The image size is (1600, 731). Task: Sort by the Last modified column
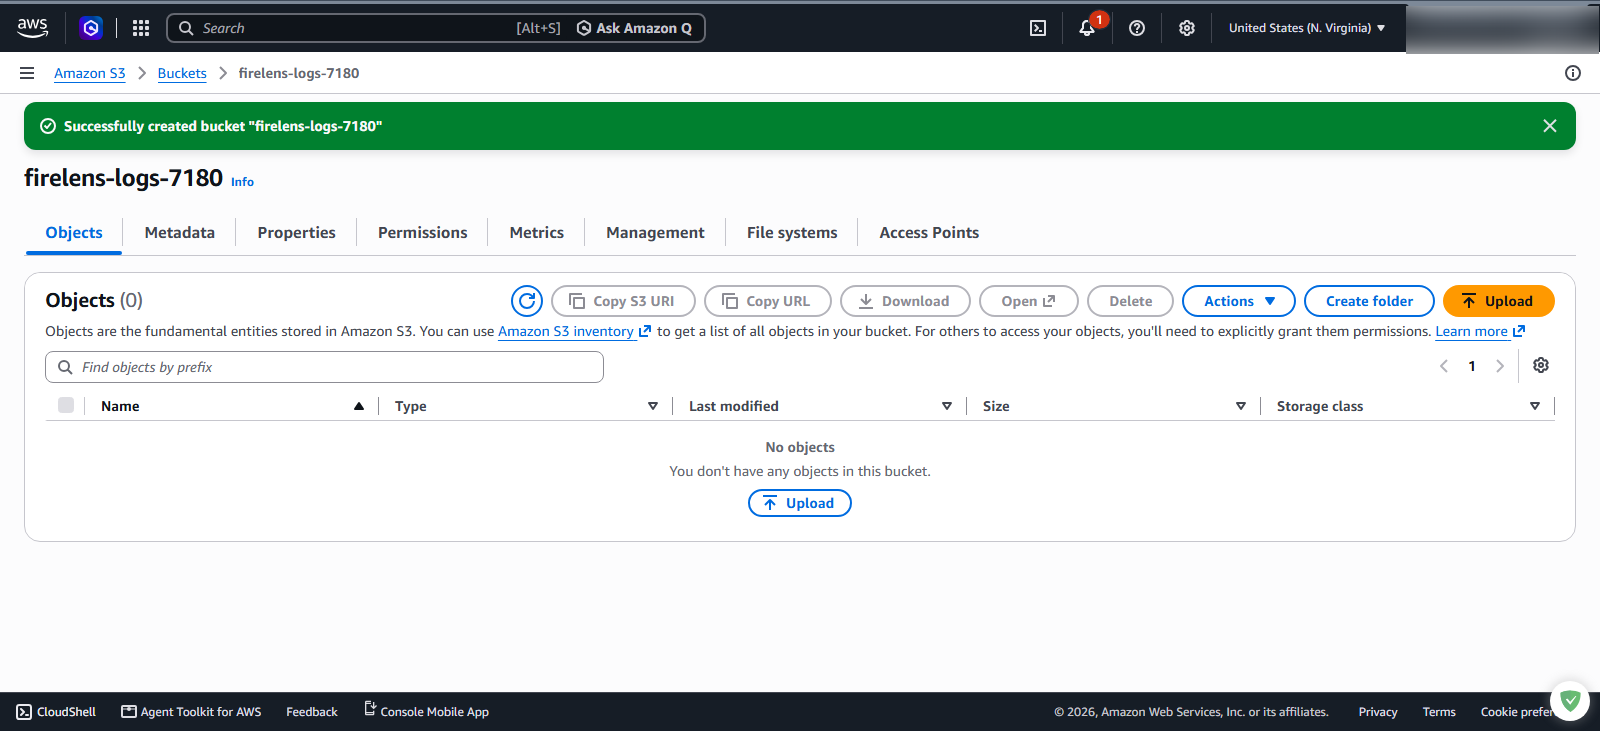click(x=947, y=406)
